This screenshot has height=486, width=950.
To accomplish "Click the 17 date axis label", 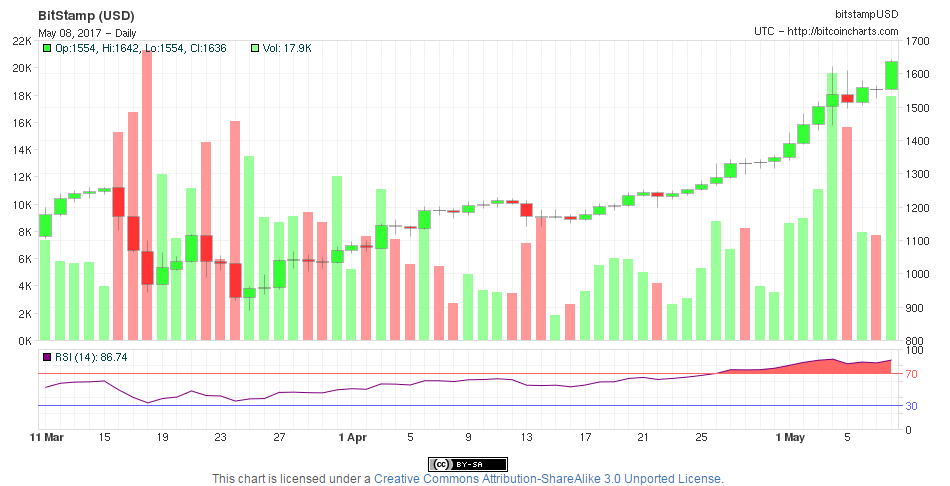I will (x=585, y=438).
